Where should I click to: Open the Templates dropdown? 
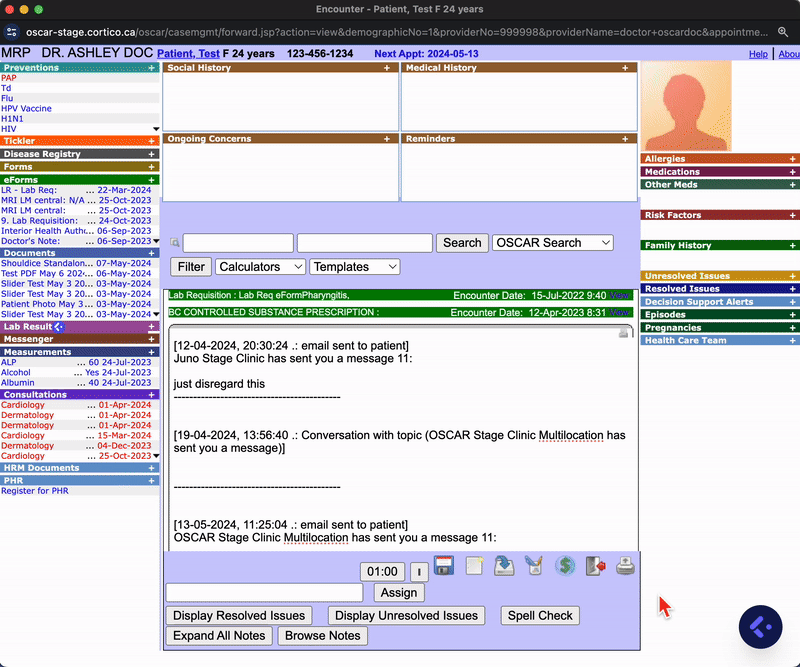click(x=354, y=267)
